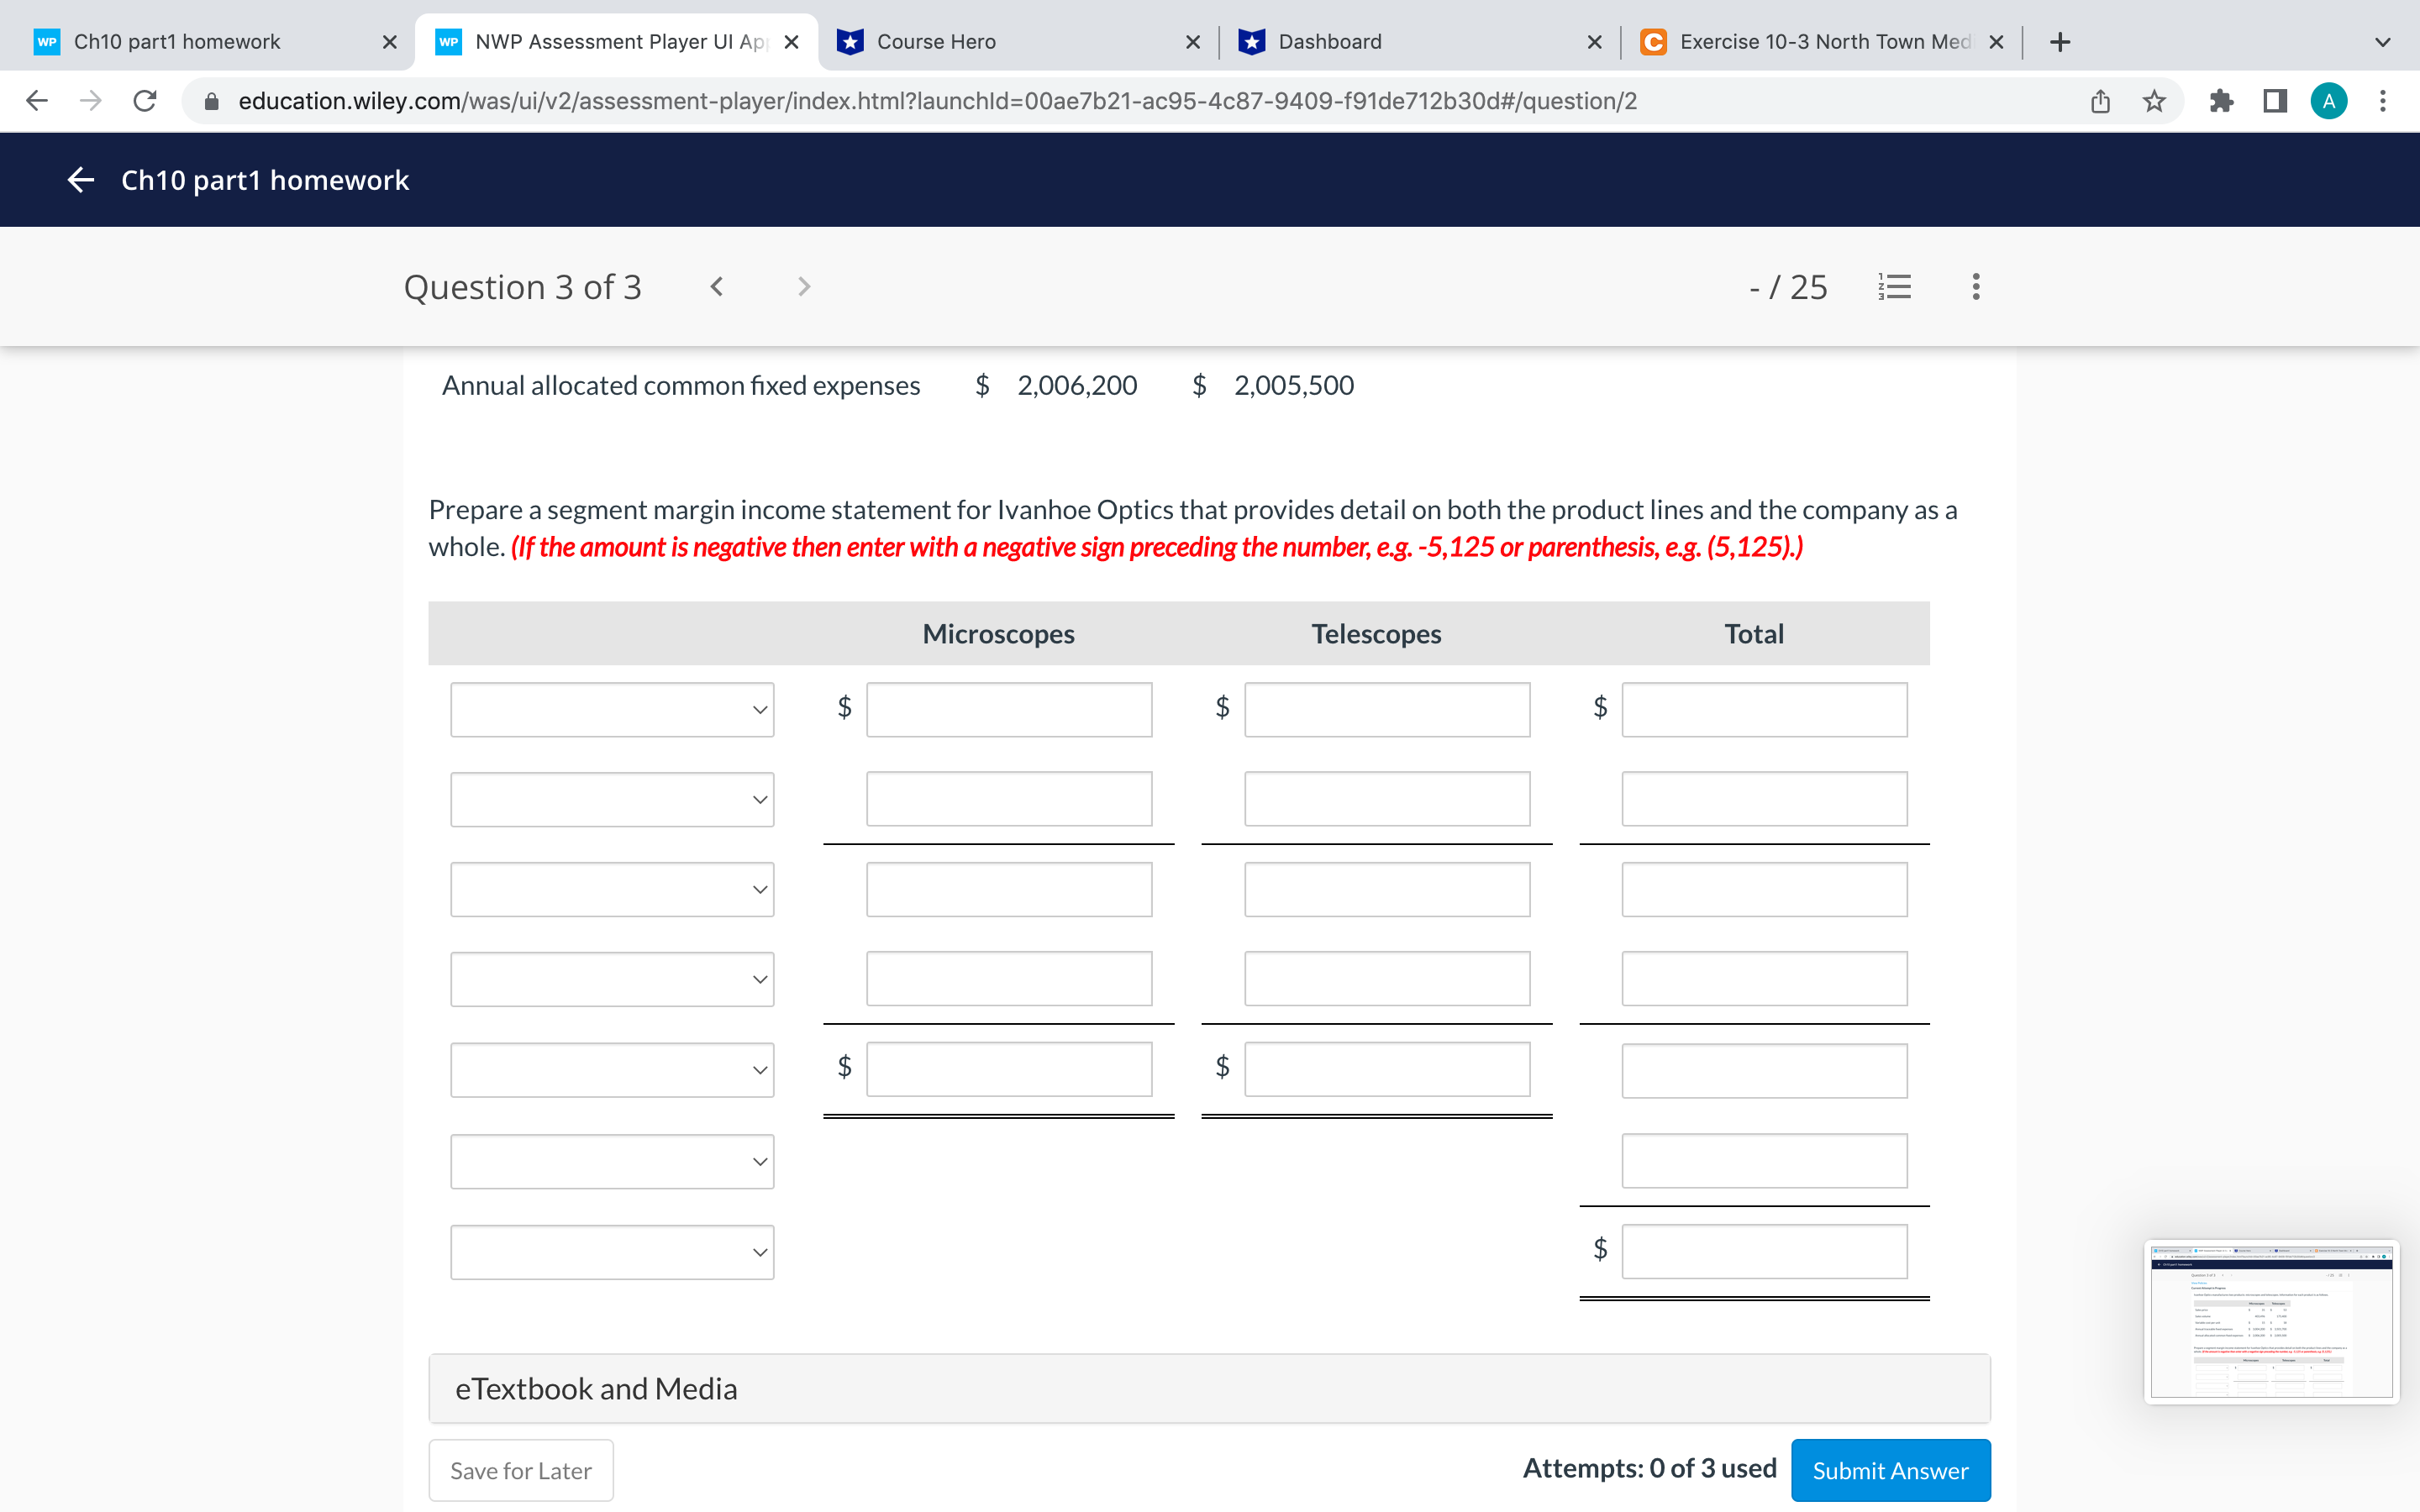The width and height of the screenshot is (2420, 1512).
Task: Toggle the browser side panel icon
Action: point(2275,101)
